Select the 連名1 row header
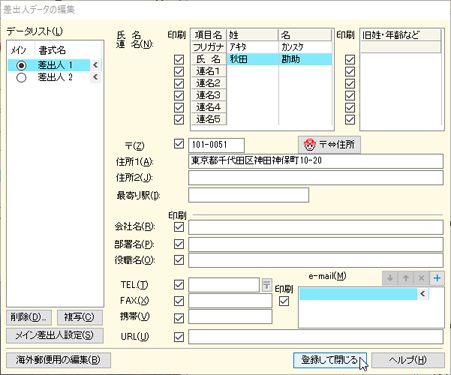The width and height of the screenshot is (451, 375). 209,71
